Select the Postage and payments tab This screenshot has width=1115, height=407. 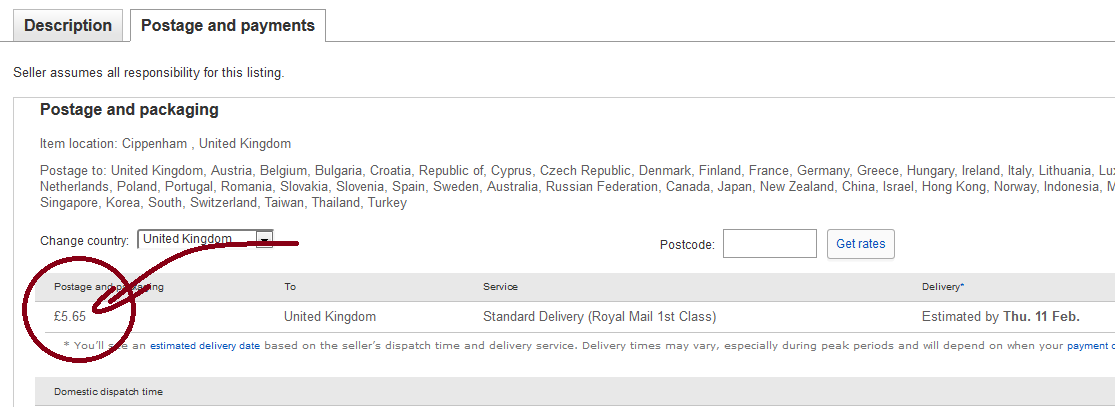[228, 26]
